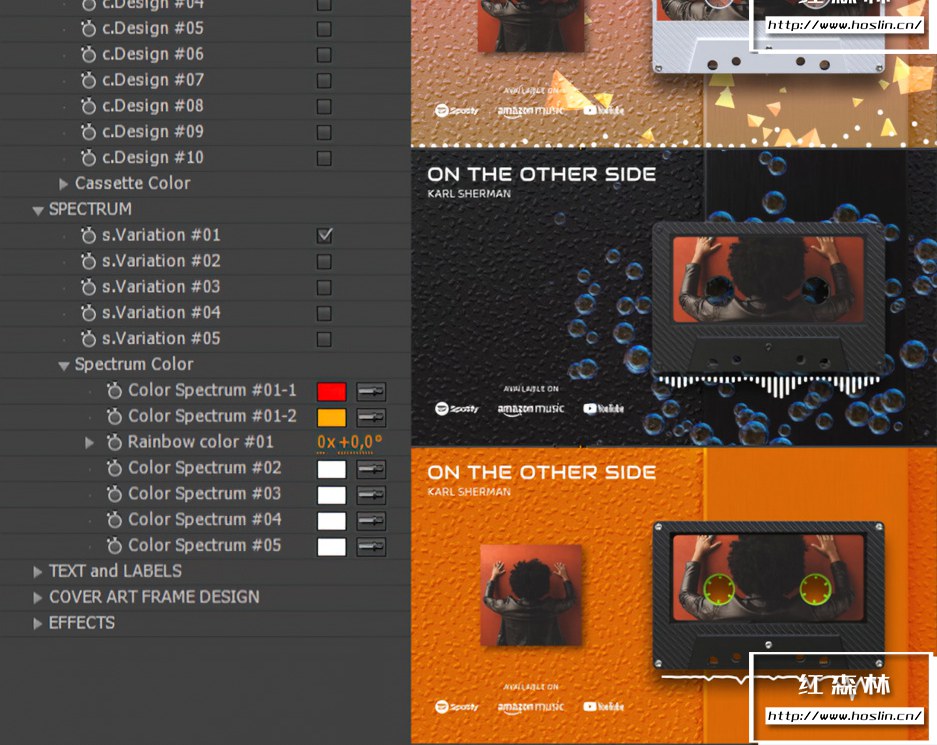Toggle stopwatch for s.Variation #01

tap(88, 235)
